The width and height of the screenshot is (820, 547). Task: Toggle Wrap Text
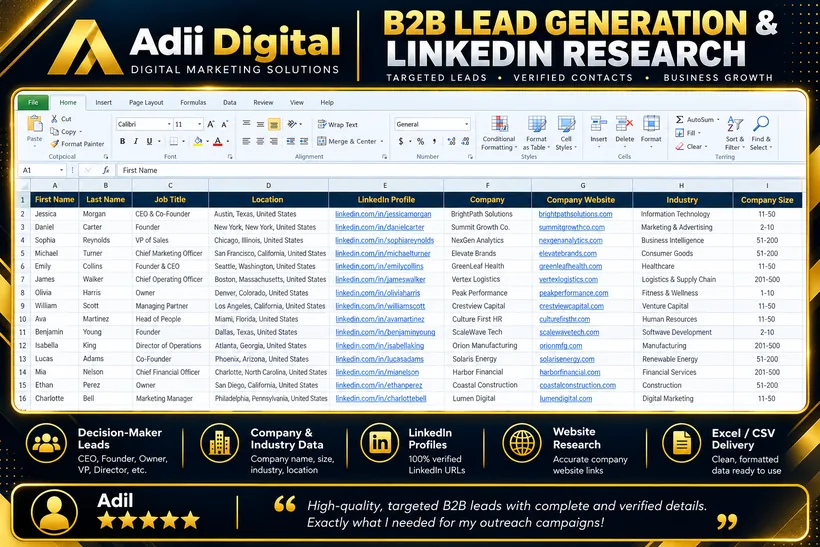point(338,124)
